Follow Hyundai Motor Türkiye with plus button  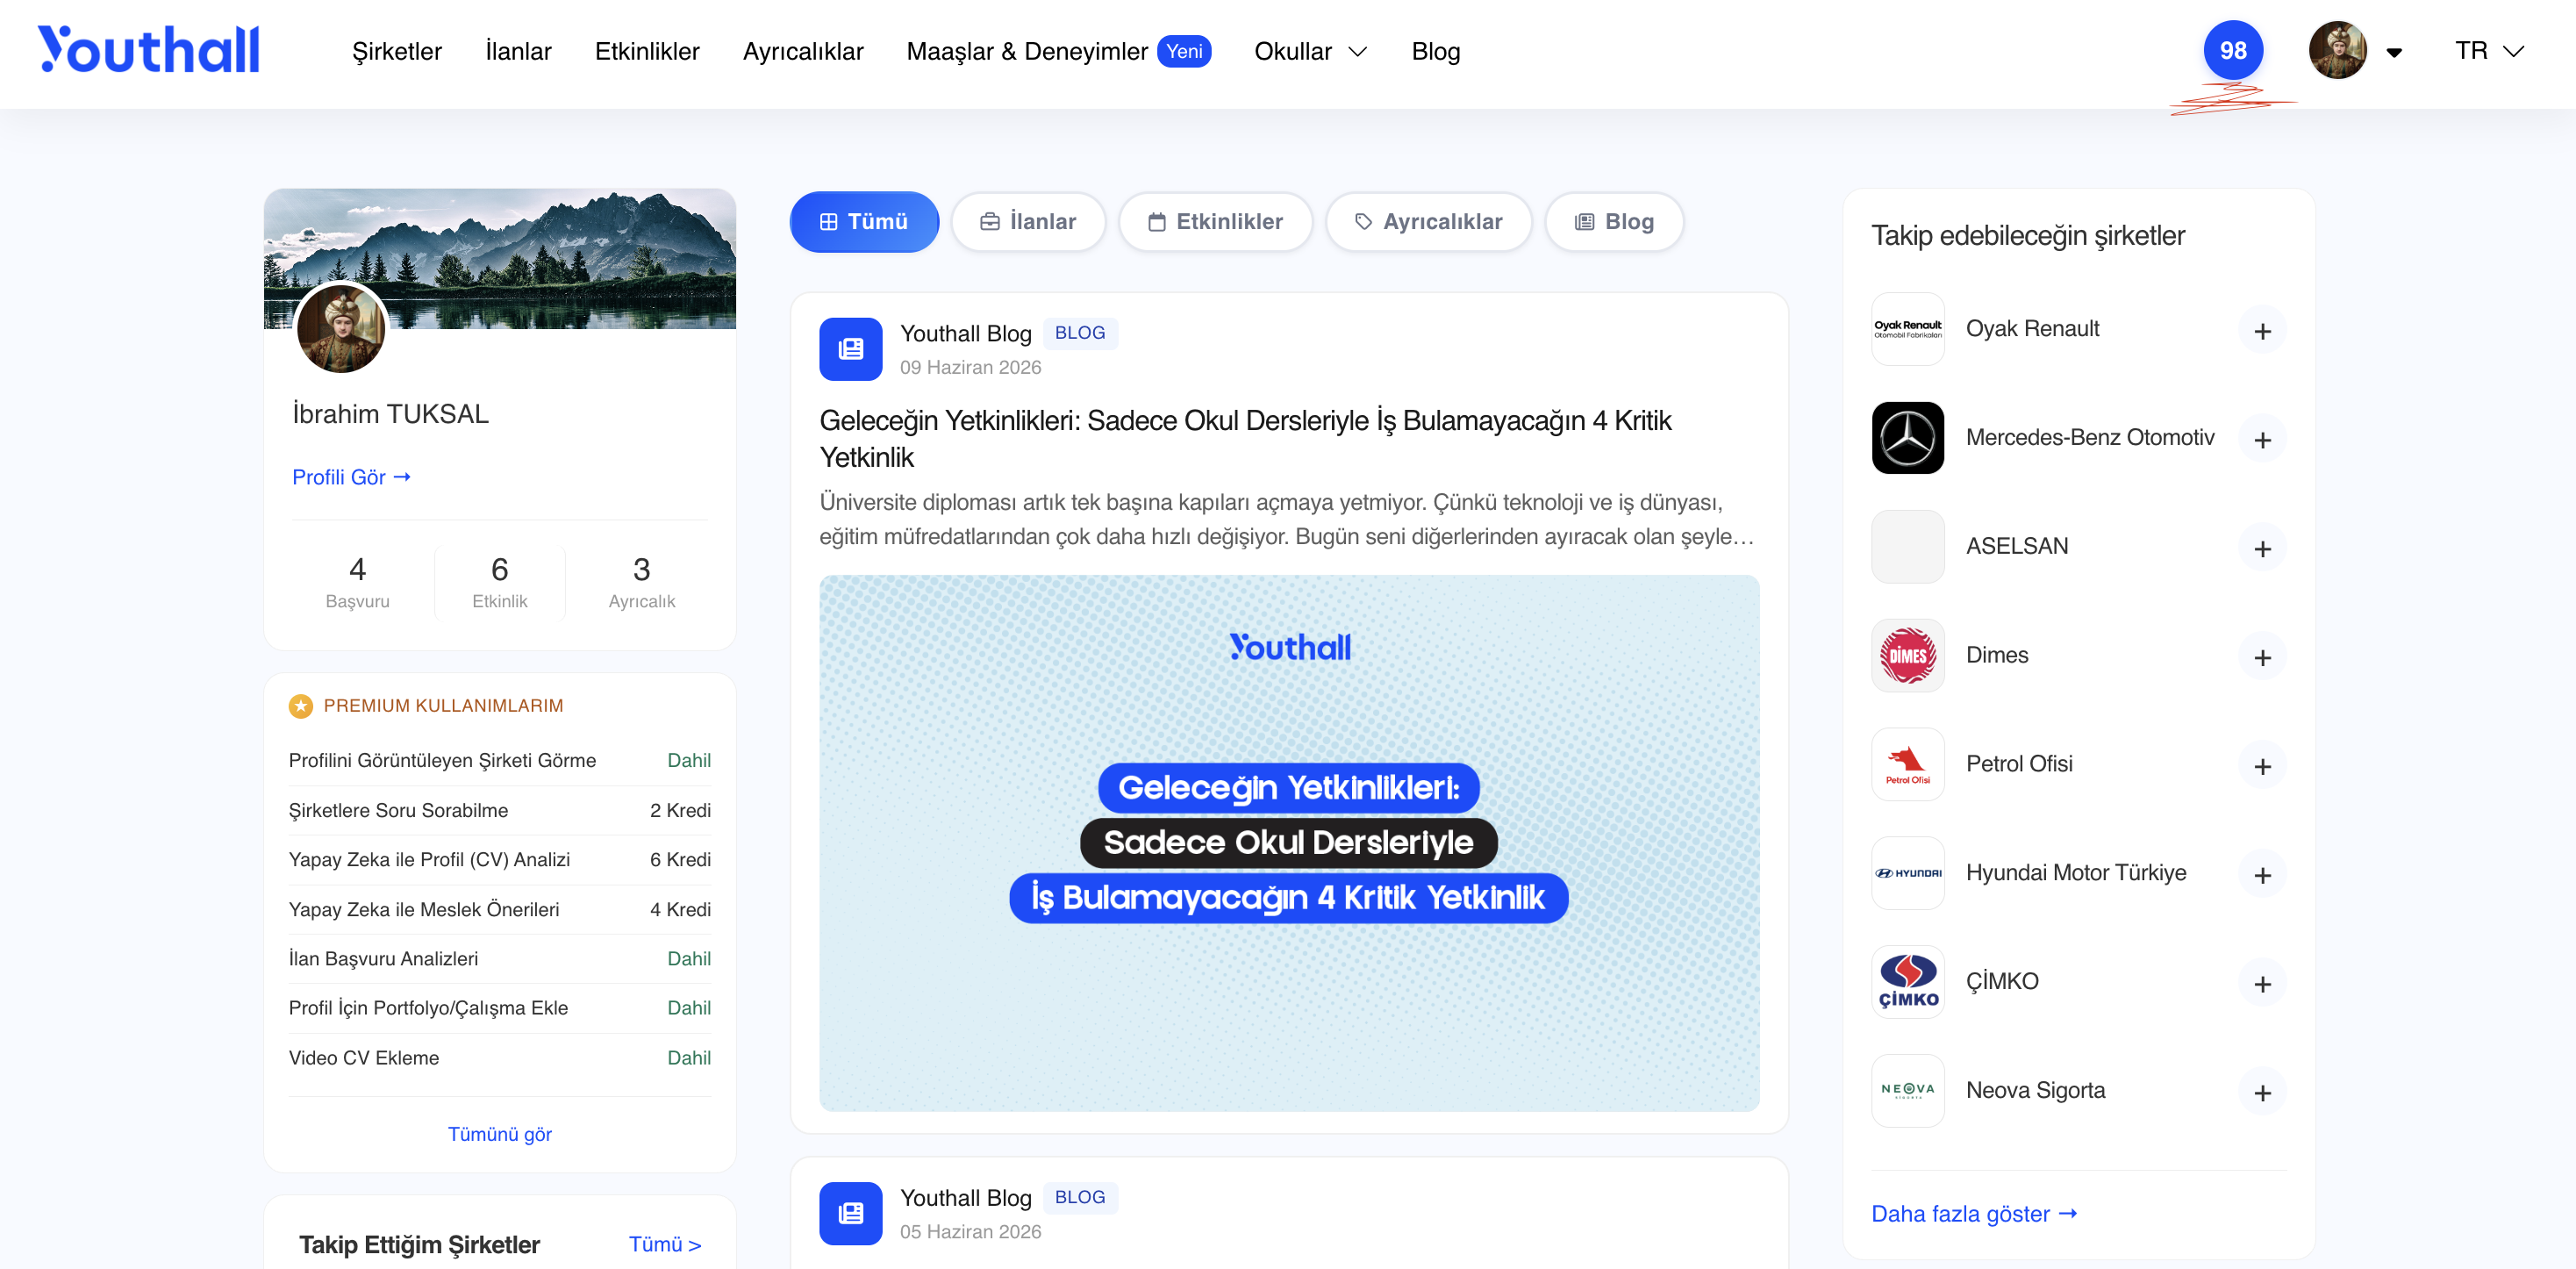[2262, 876]
